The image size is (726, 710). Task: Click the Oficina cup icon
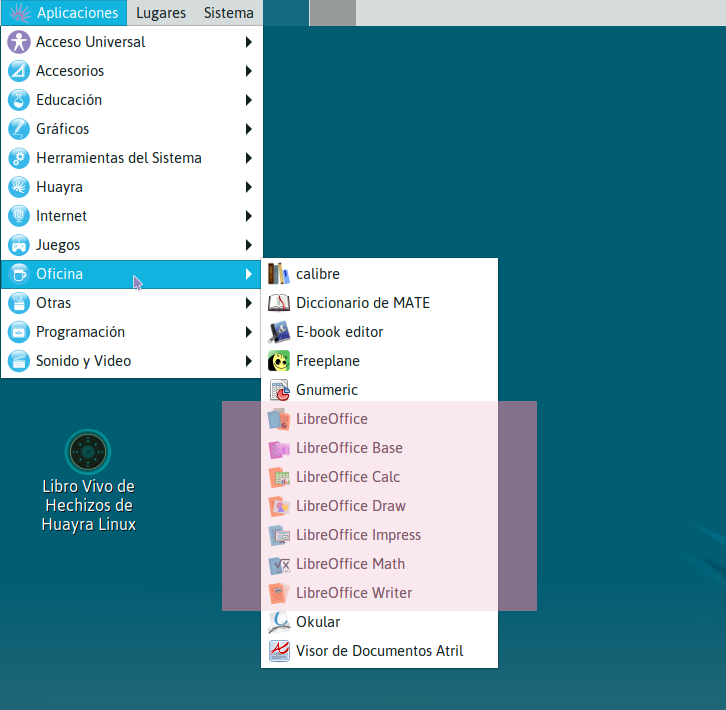(x=19, y=274)
